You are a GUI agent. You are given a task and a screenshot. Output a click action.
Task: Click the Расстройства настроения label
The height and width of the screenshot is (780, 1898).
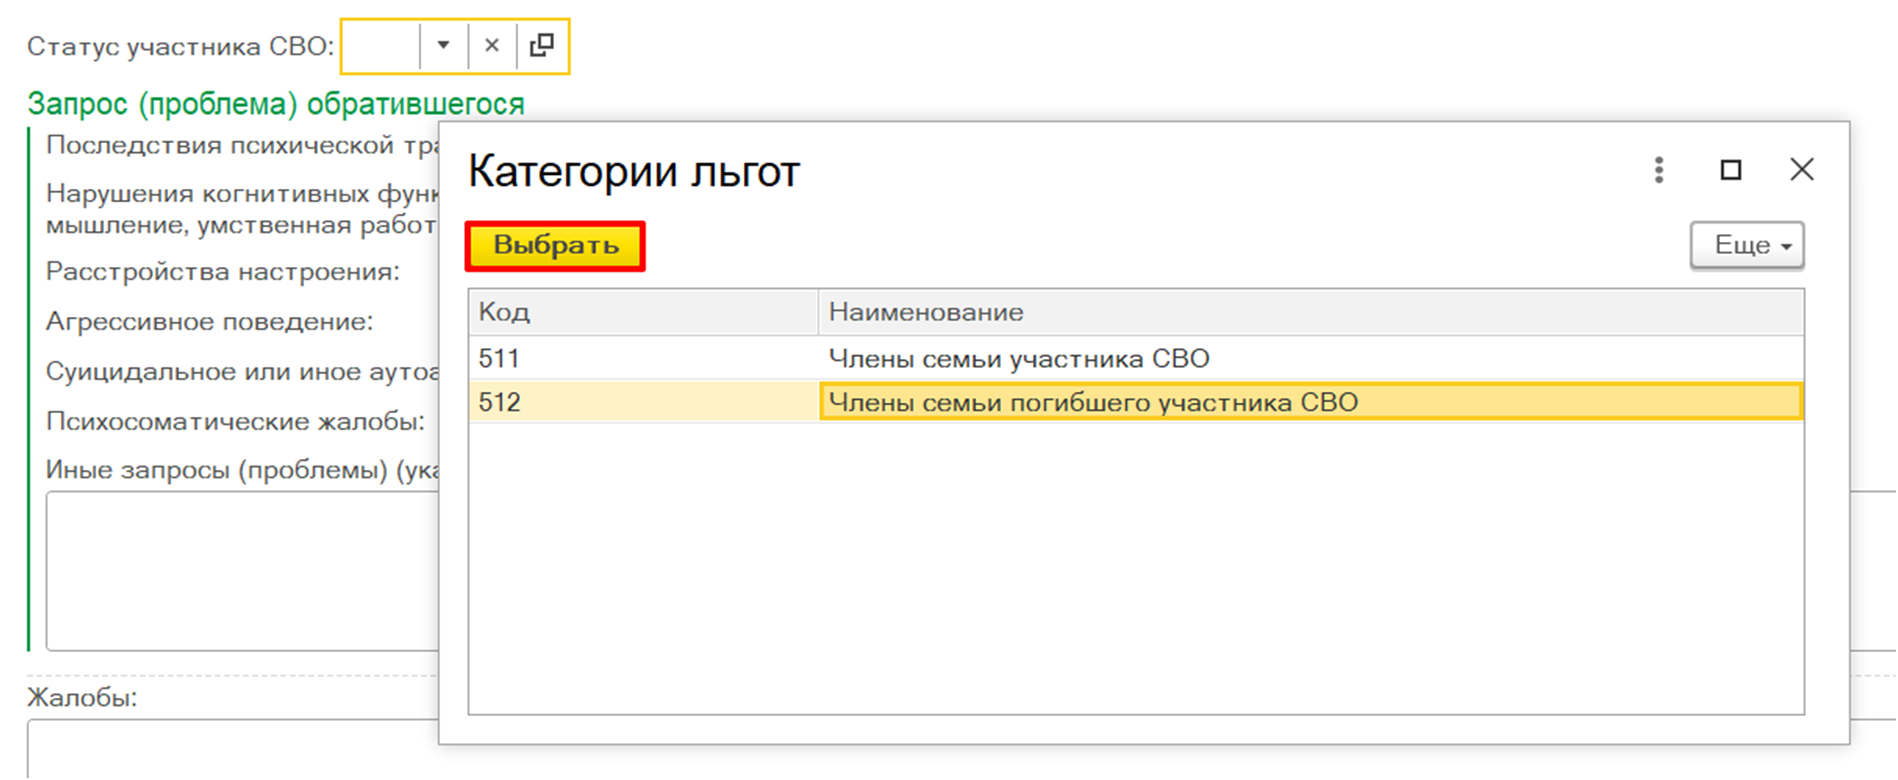pyautogui.click(x=223, y=272)
